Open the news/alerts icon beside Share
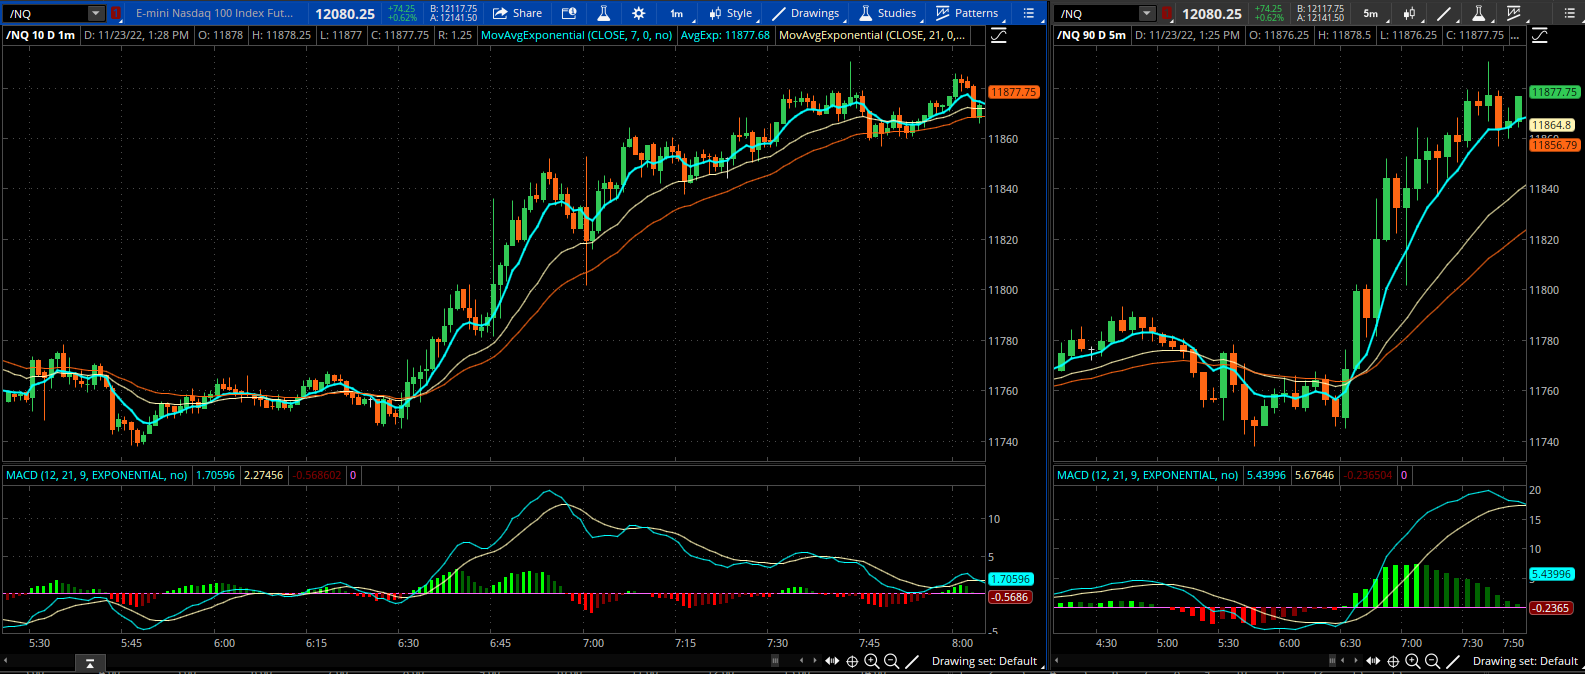Viewport: 1585px width, 674px height. click(x=569, y=14)
